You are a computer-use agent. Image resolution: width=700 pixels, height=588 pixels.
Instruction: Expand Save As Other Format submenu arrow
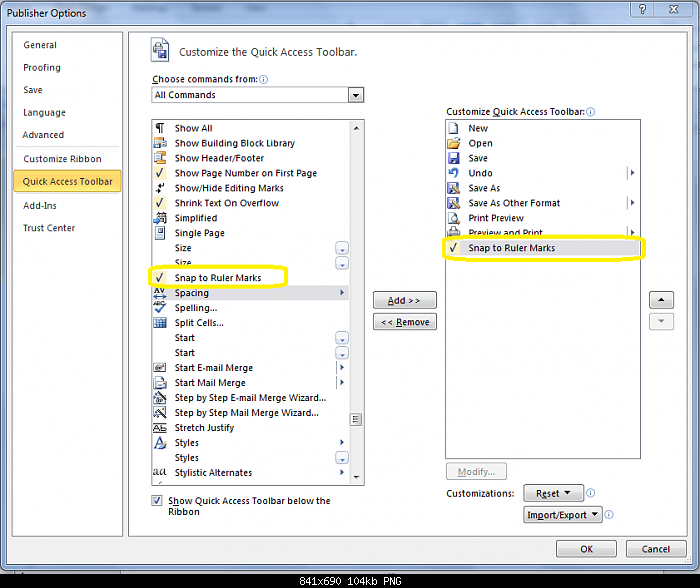pyautogui.click(x=632, y=203)
